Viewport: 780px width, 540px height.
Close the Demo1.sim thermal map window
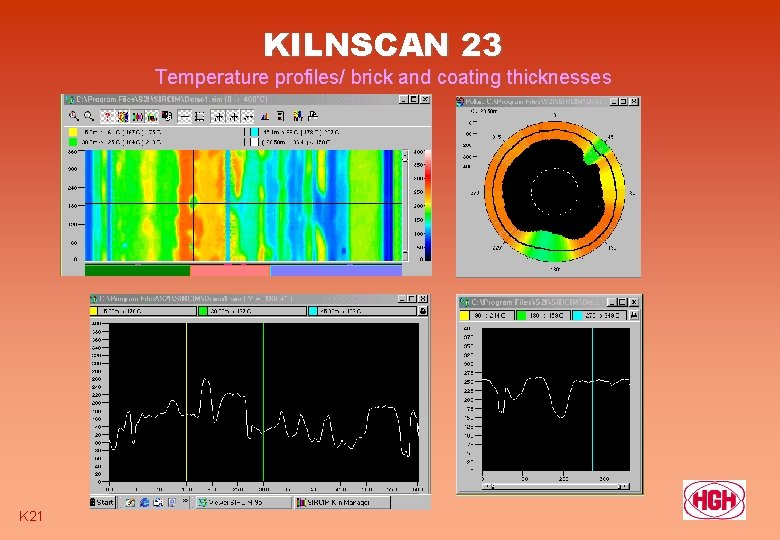coord(425,99)
